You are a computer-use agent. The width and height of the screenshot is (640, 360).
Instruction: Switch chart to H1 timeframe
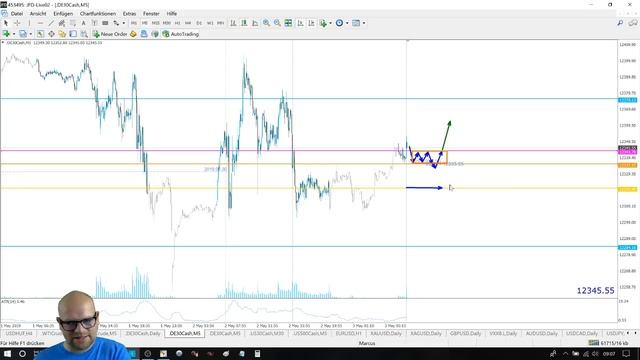[177, 23]
